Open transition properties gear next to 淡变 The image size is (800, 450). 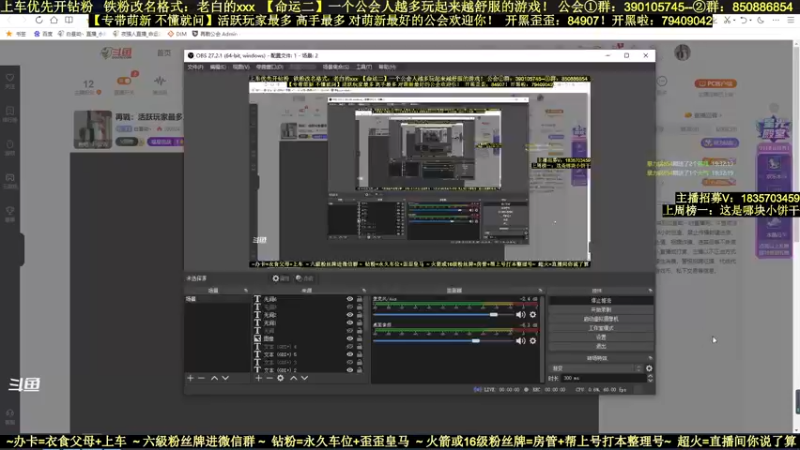point(649,368)
